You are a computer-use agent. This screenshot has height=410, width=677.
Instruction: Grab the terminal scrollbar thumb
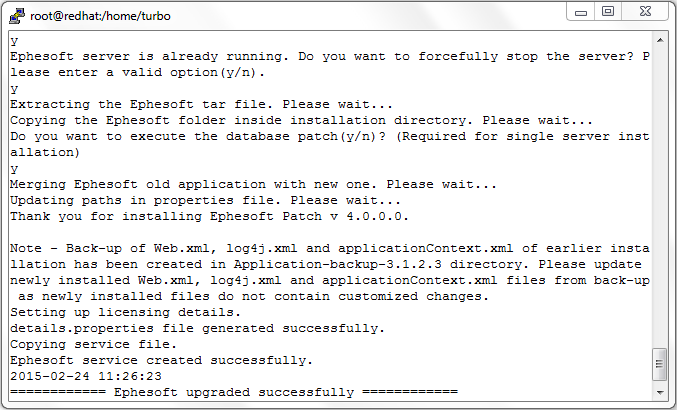tap(660, 364)
